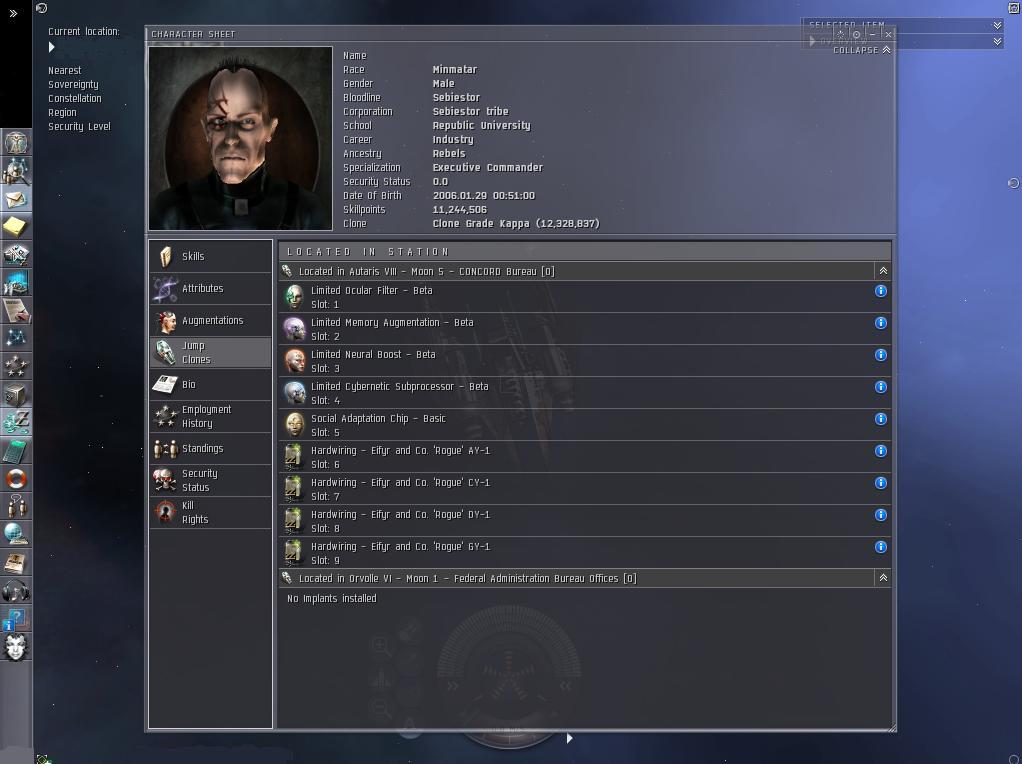Expand the Selected Item panel chevron
1022x764 pixels.
(x=997, y=25)
